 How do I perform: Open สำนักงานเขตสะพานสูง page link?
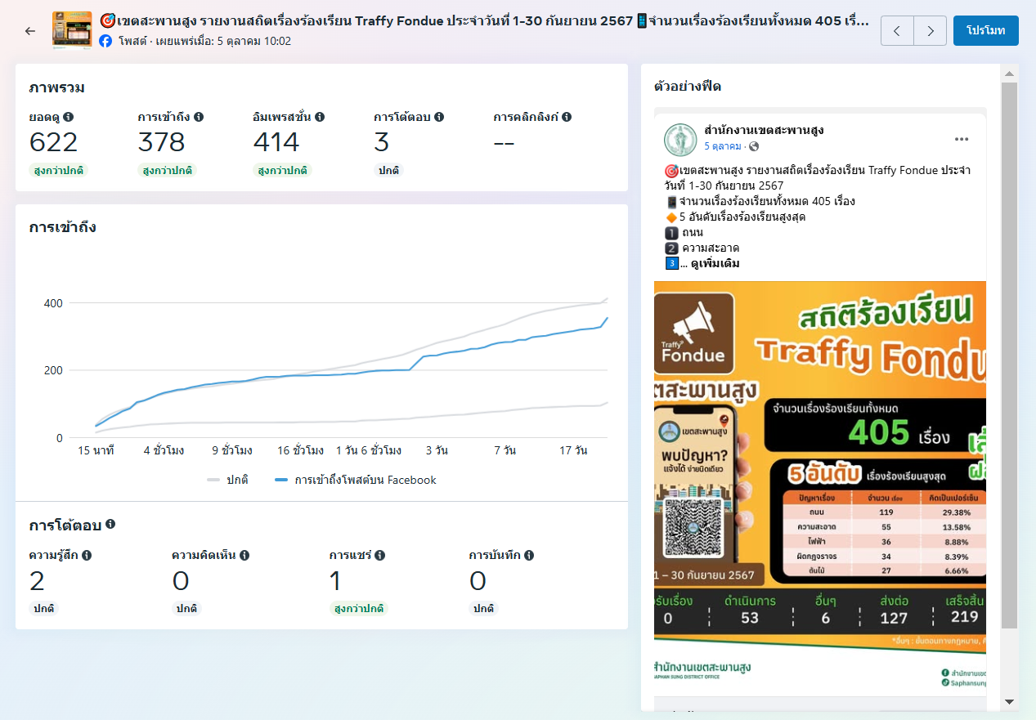(763, 130)
